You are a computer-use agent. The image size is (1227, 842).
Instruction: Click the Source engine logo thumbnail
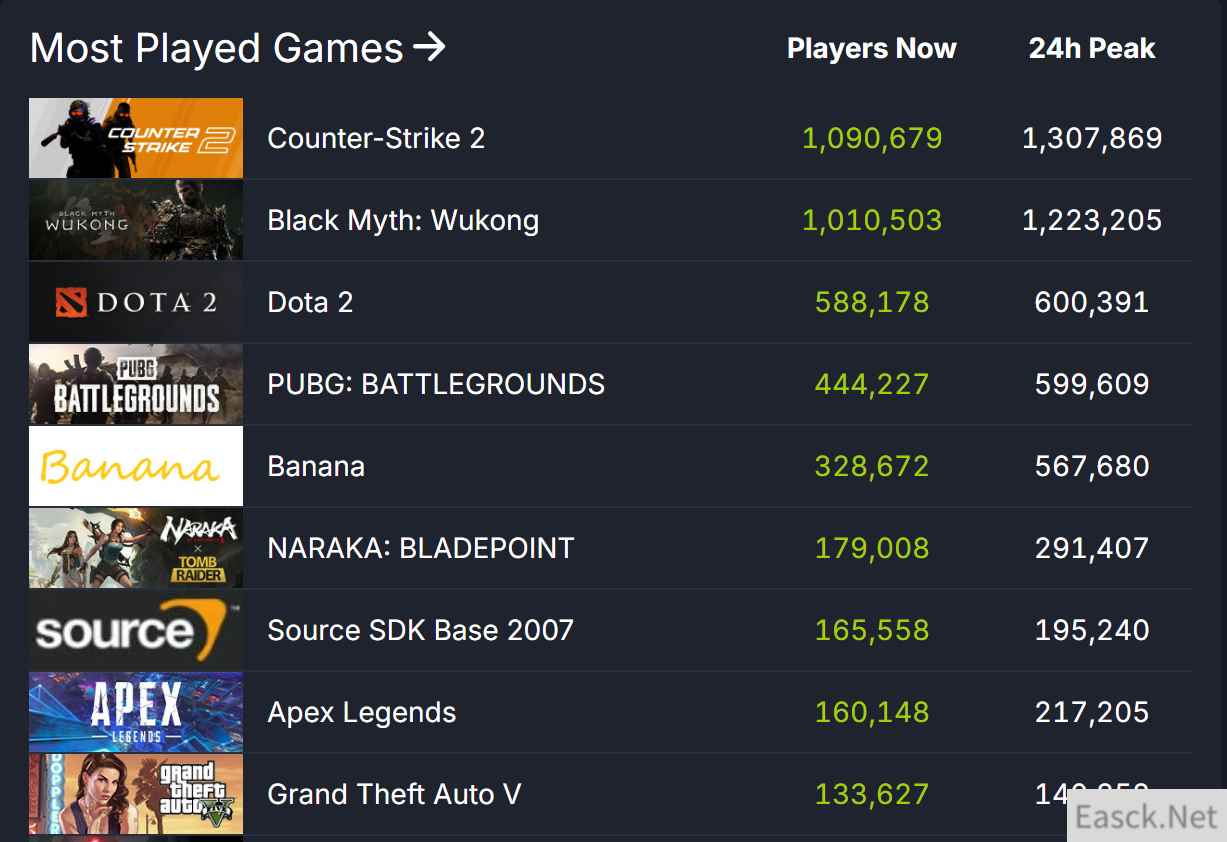[x=136, y=630]
